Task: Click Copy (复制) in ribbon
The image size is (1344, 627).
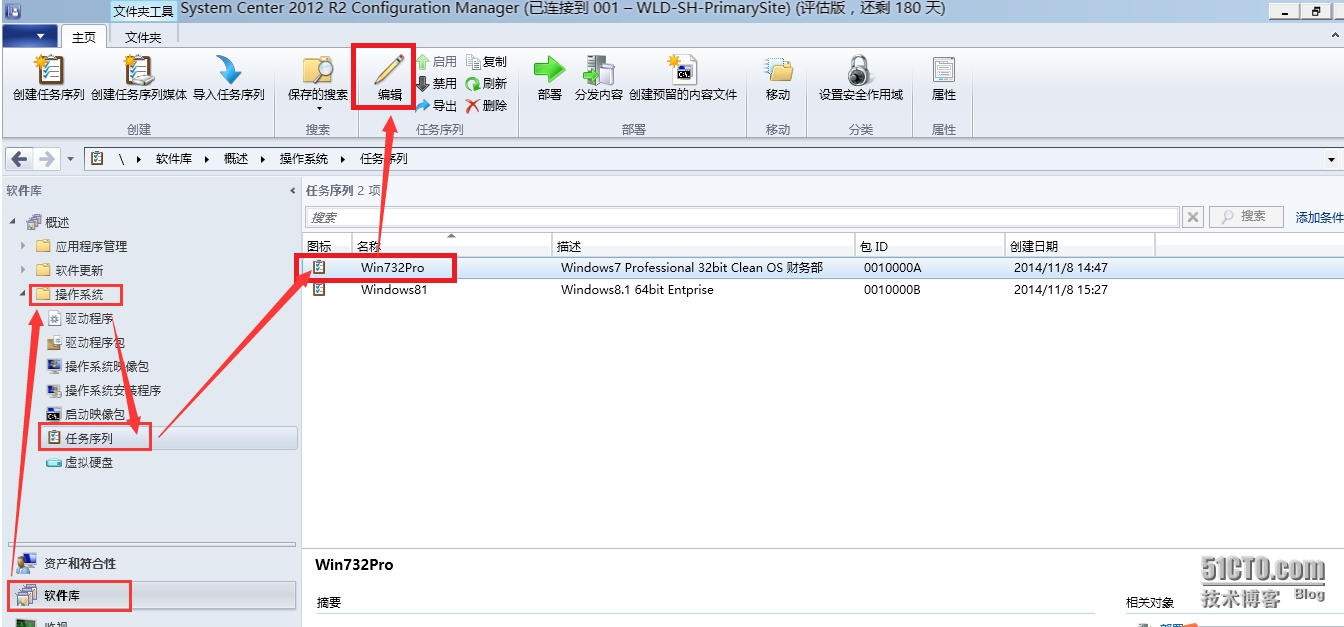Action: [x=487, y=62]
